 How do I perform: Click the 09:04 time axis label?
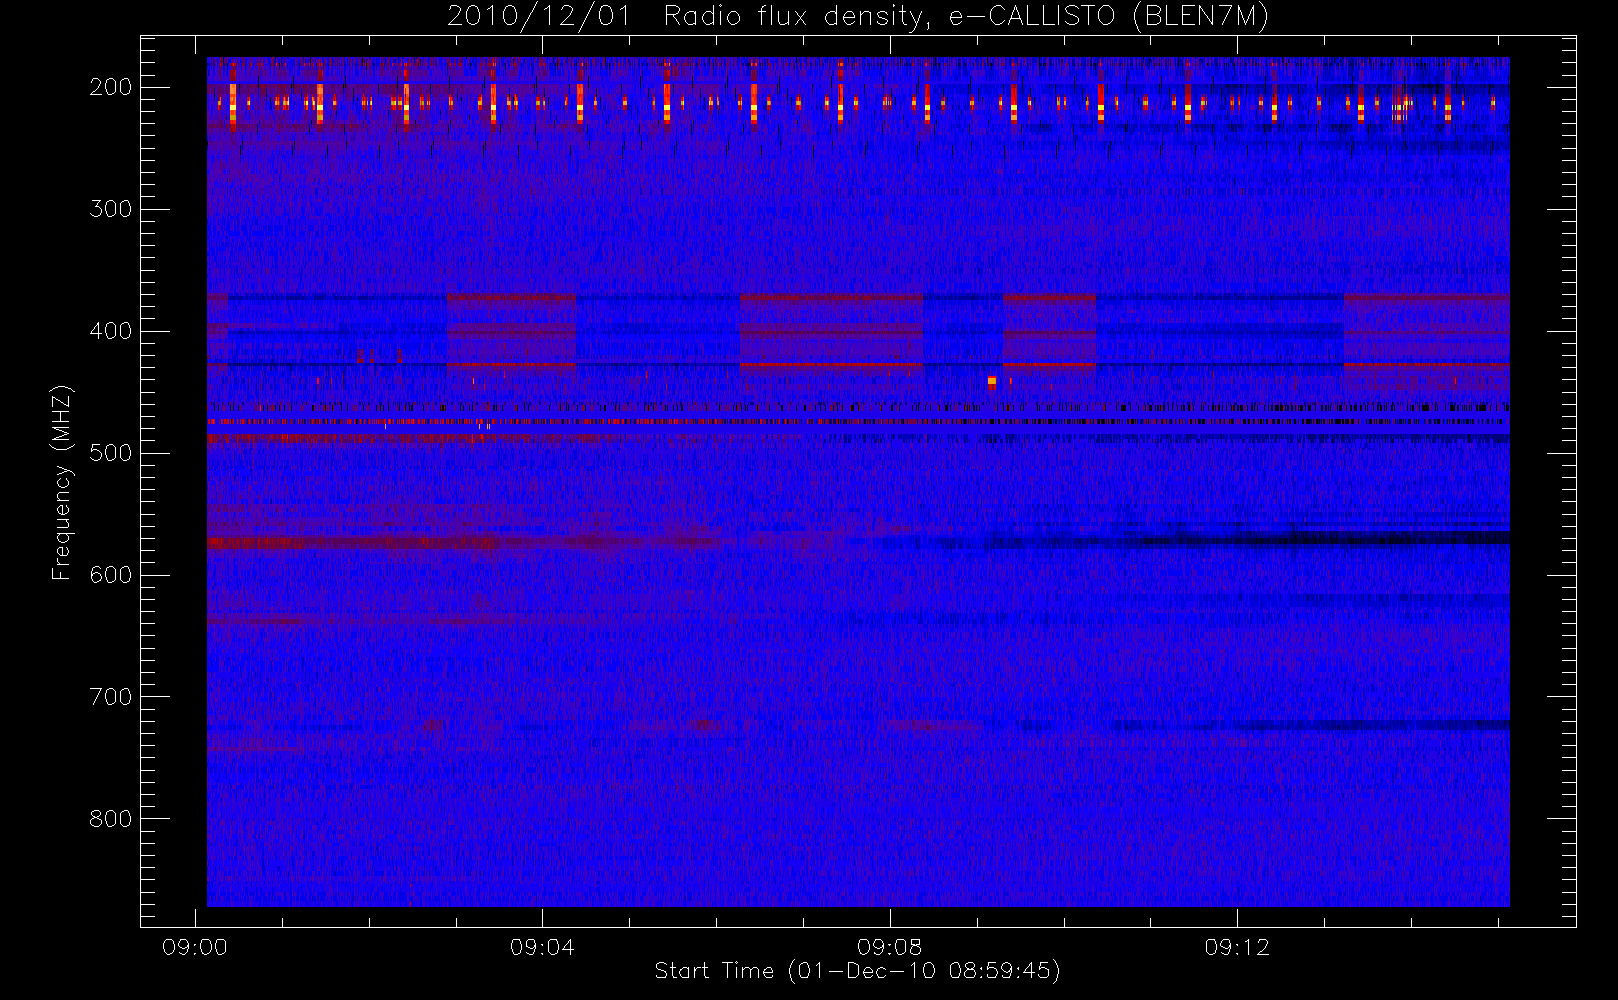[x=542, y=947]
